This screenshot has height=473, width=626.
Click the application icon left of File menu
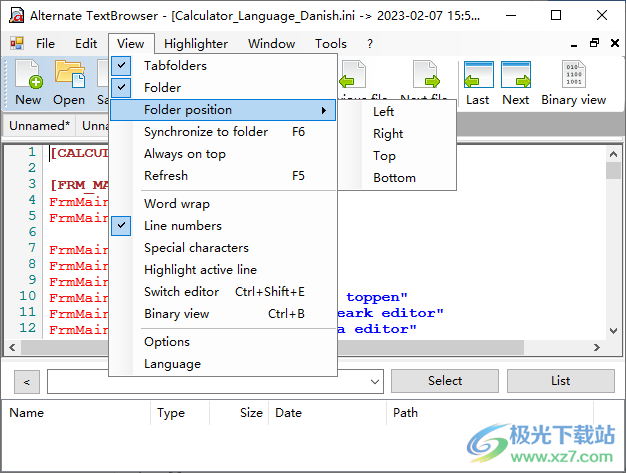click(x=17, y=43)
